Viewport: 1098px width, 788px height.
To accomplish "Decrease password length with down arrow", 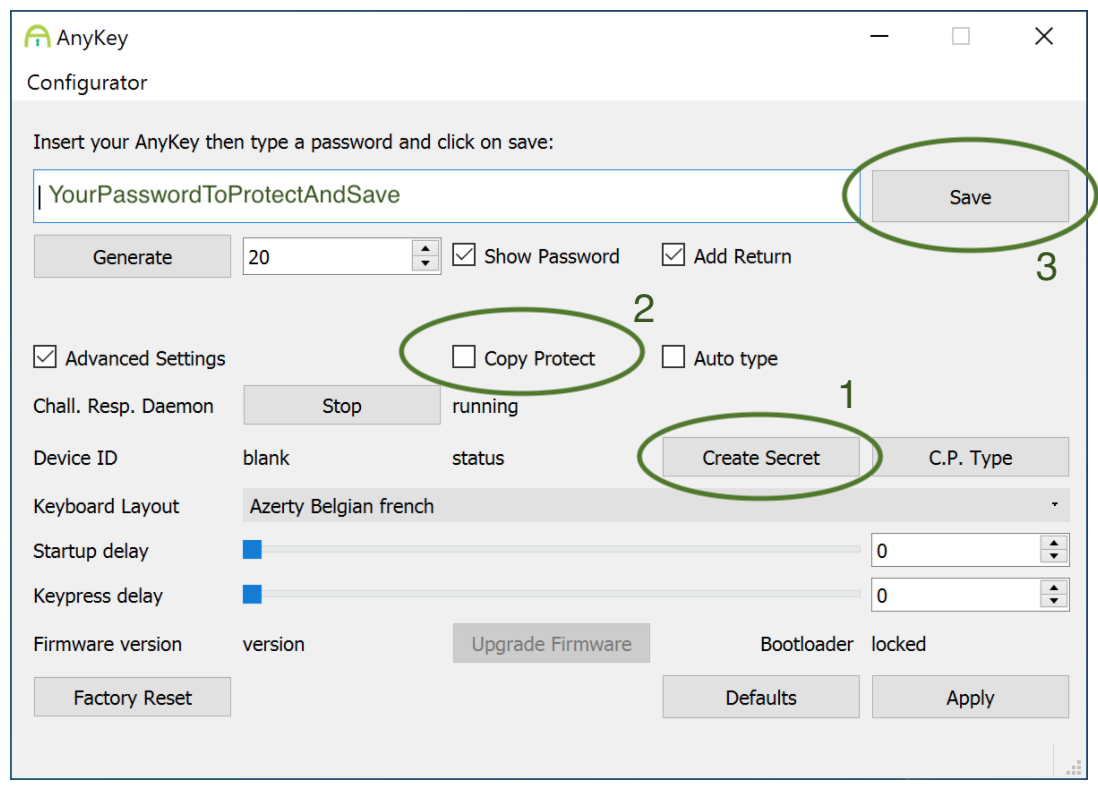I will [425, 264].
